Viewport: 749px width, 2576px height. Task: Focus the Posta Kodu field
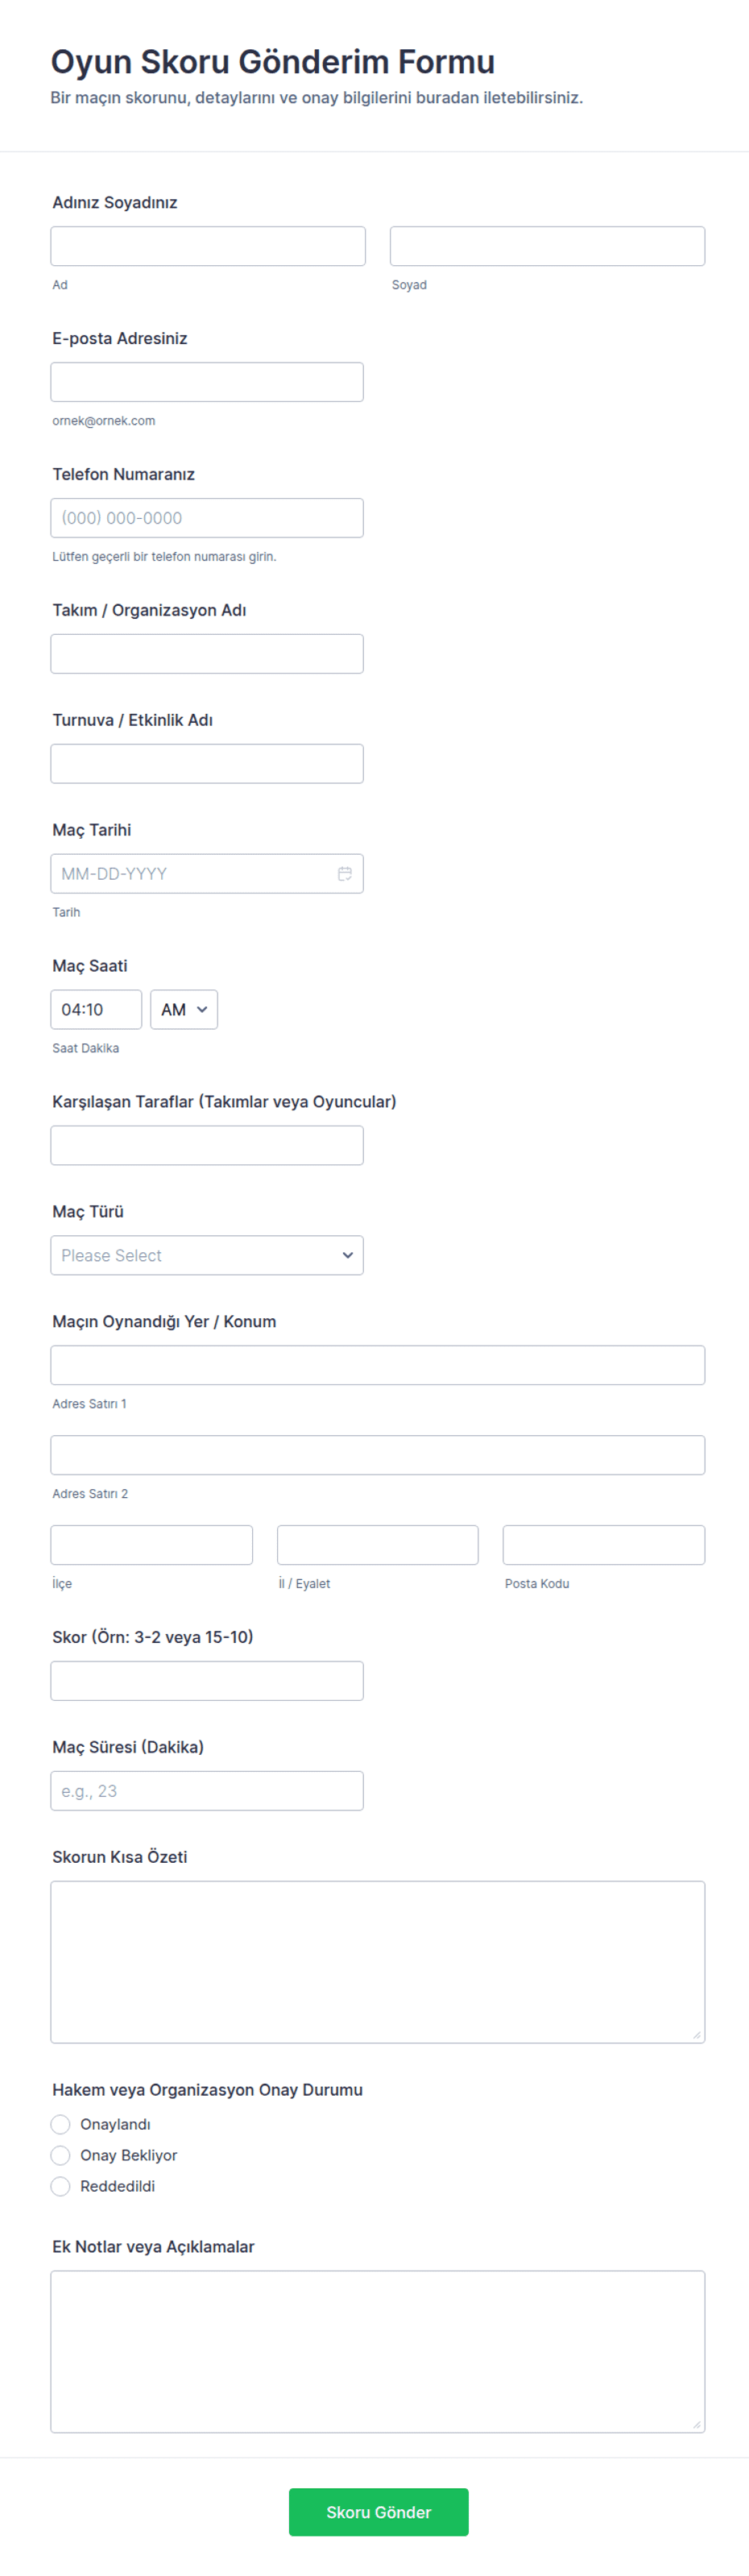coord(604,1545)
